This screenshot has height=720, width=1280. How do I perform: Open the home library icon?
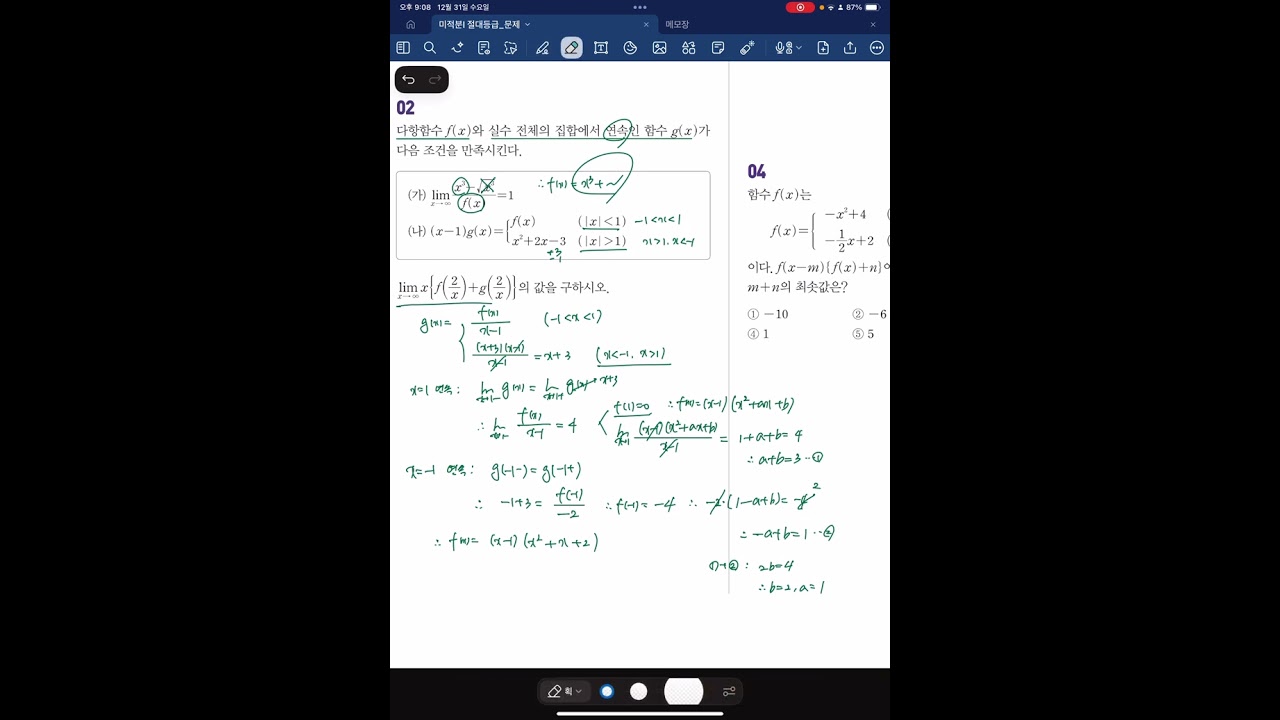point(410,24)
